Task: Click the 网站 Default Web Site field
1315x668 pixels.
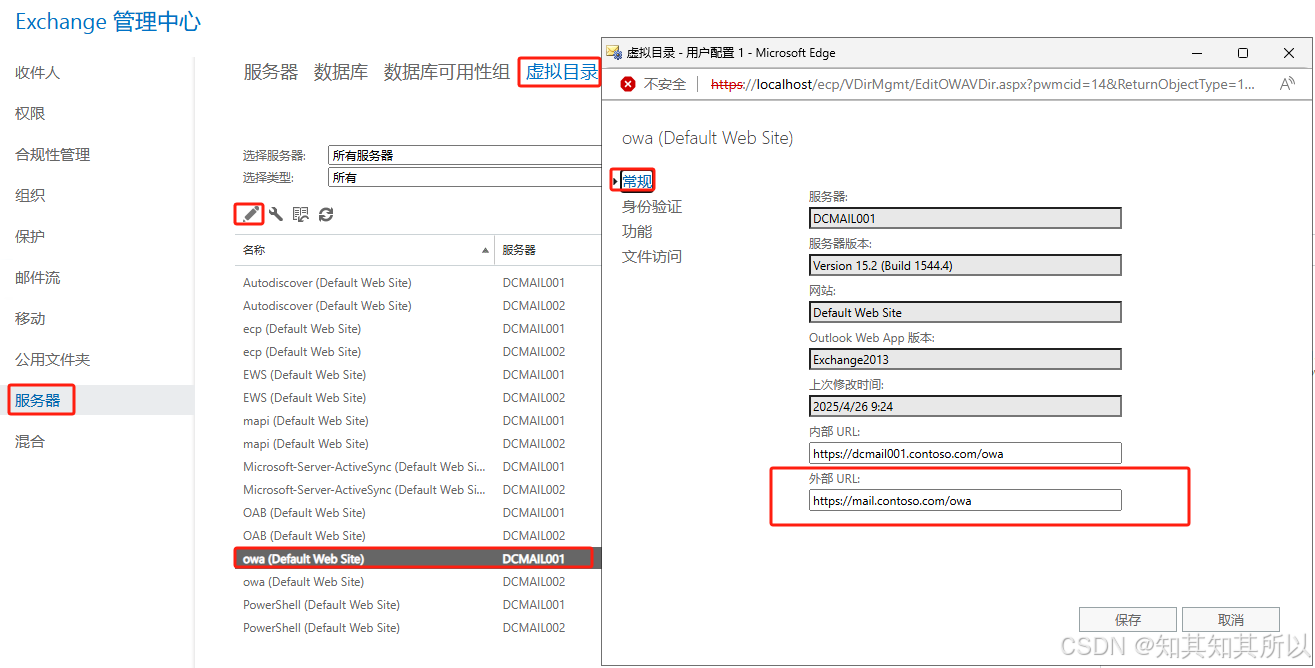Action: pyautogui.click(x=965, y=312)
